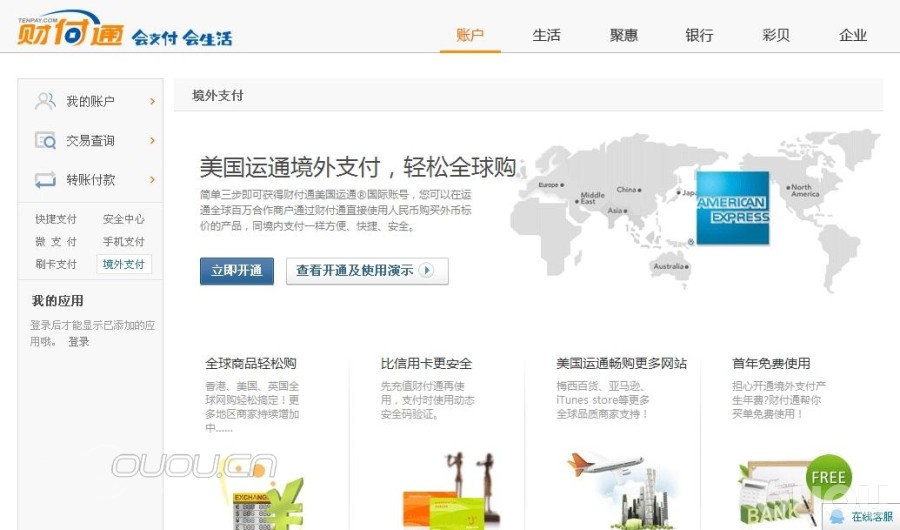This screenshot has width=900, height=530.
Task: Click the Middle East map label
Action: 592,198
